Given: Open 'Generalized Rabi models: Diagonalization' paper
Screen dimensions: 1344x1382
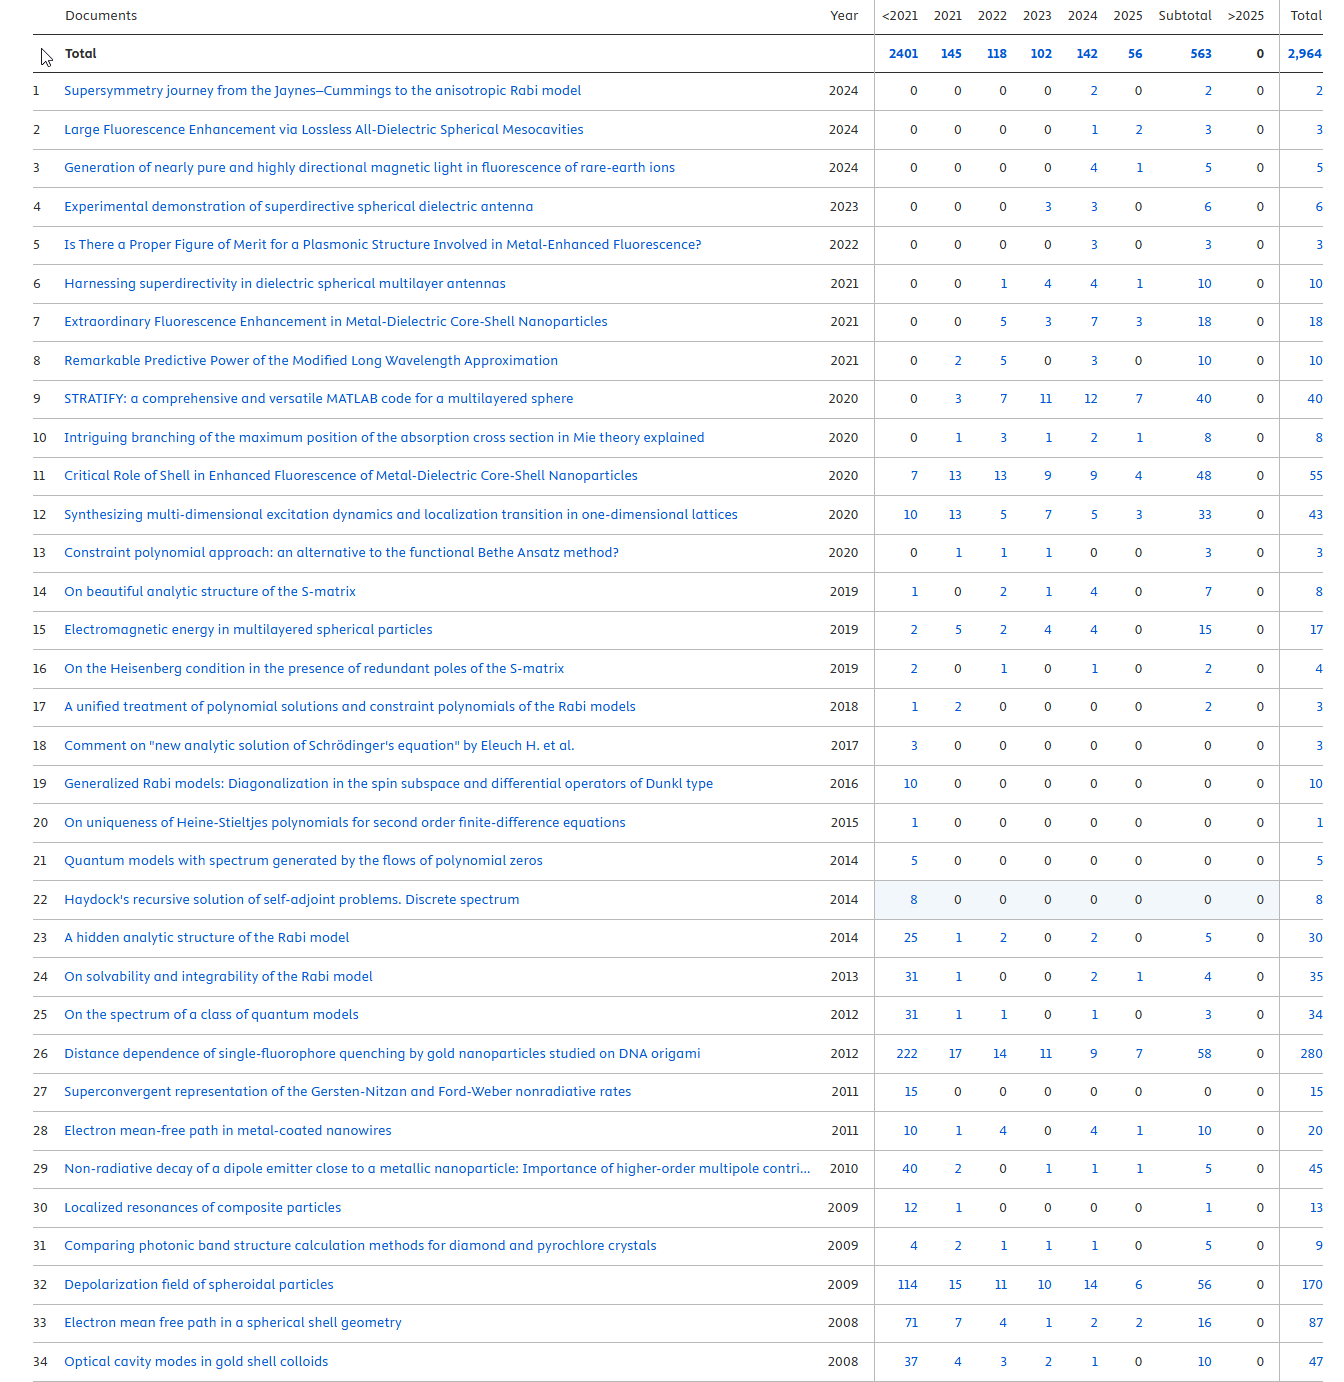Looking at the screenshot, I should (388, 784).
